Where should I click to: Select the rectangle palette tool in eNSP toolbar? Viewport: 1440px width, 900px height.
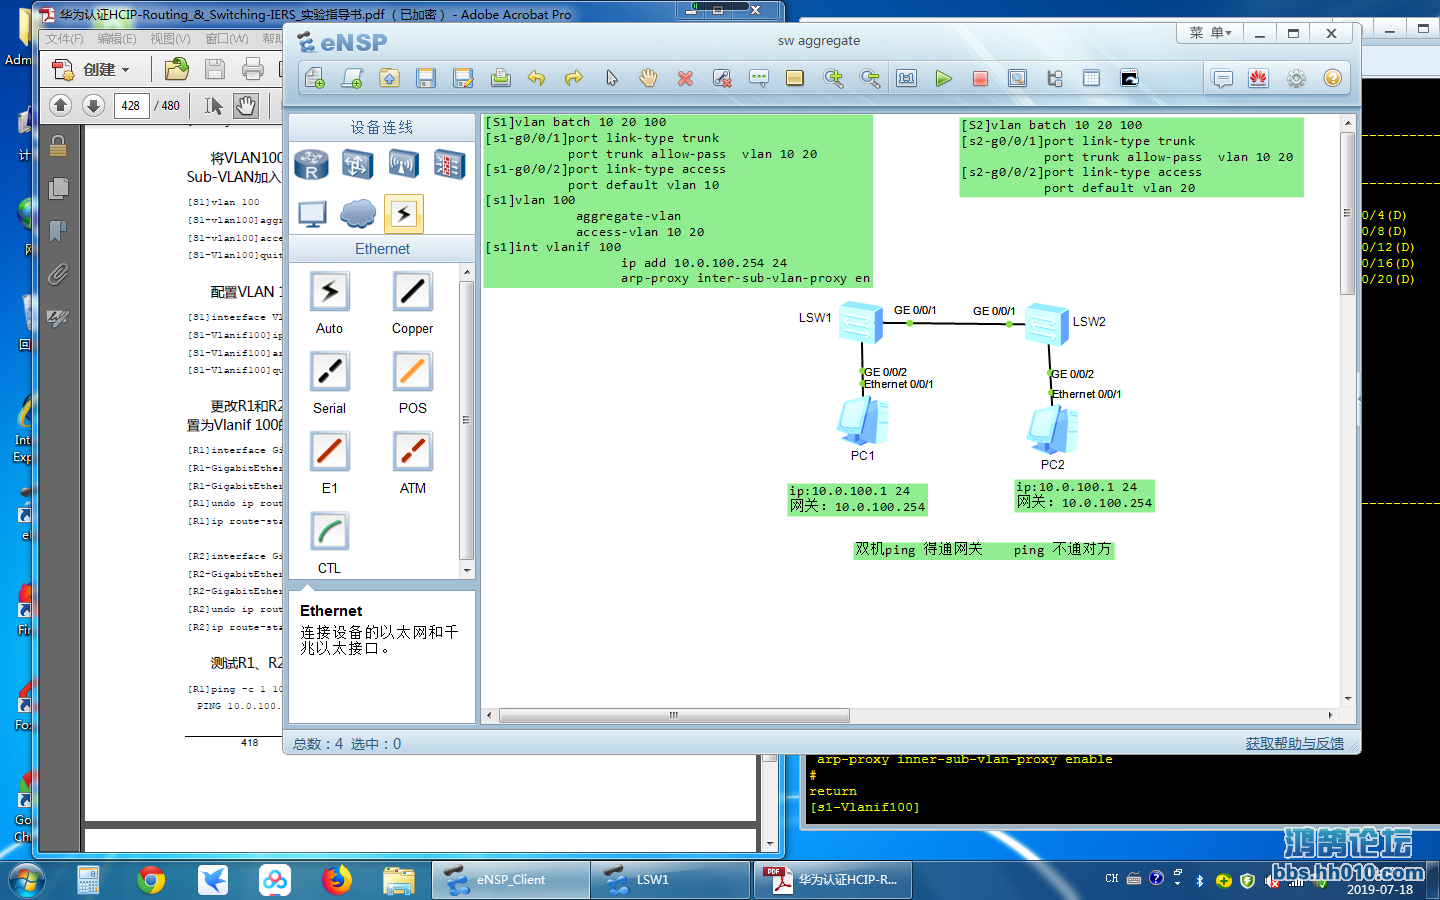pos(795,78)
